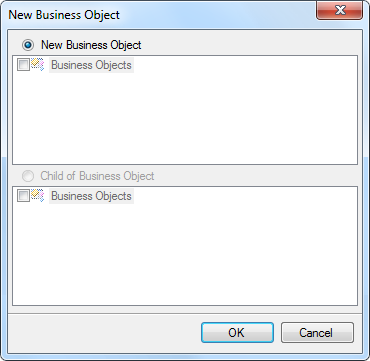Click the Child of Business Object label text
The height and width of the screenshot is (361, 370).
[x=97, y=176]
